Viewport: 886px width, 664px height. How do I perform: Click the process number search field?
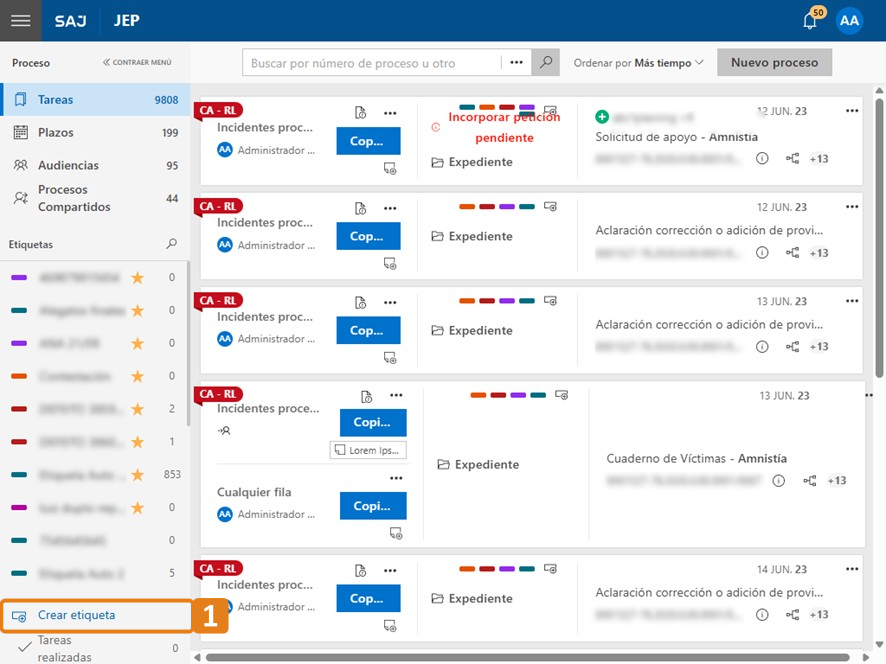click(370, 63)
